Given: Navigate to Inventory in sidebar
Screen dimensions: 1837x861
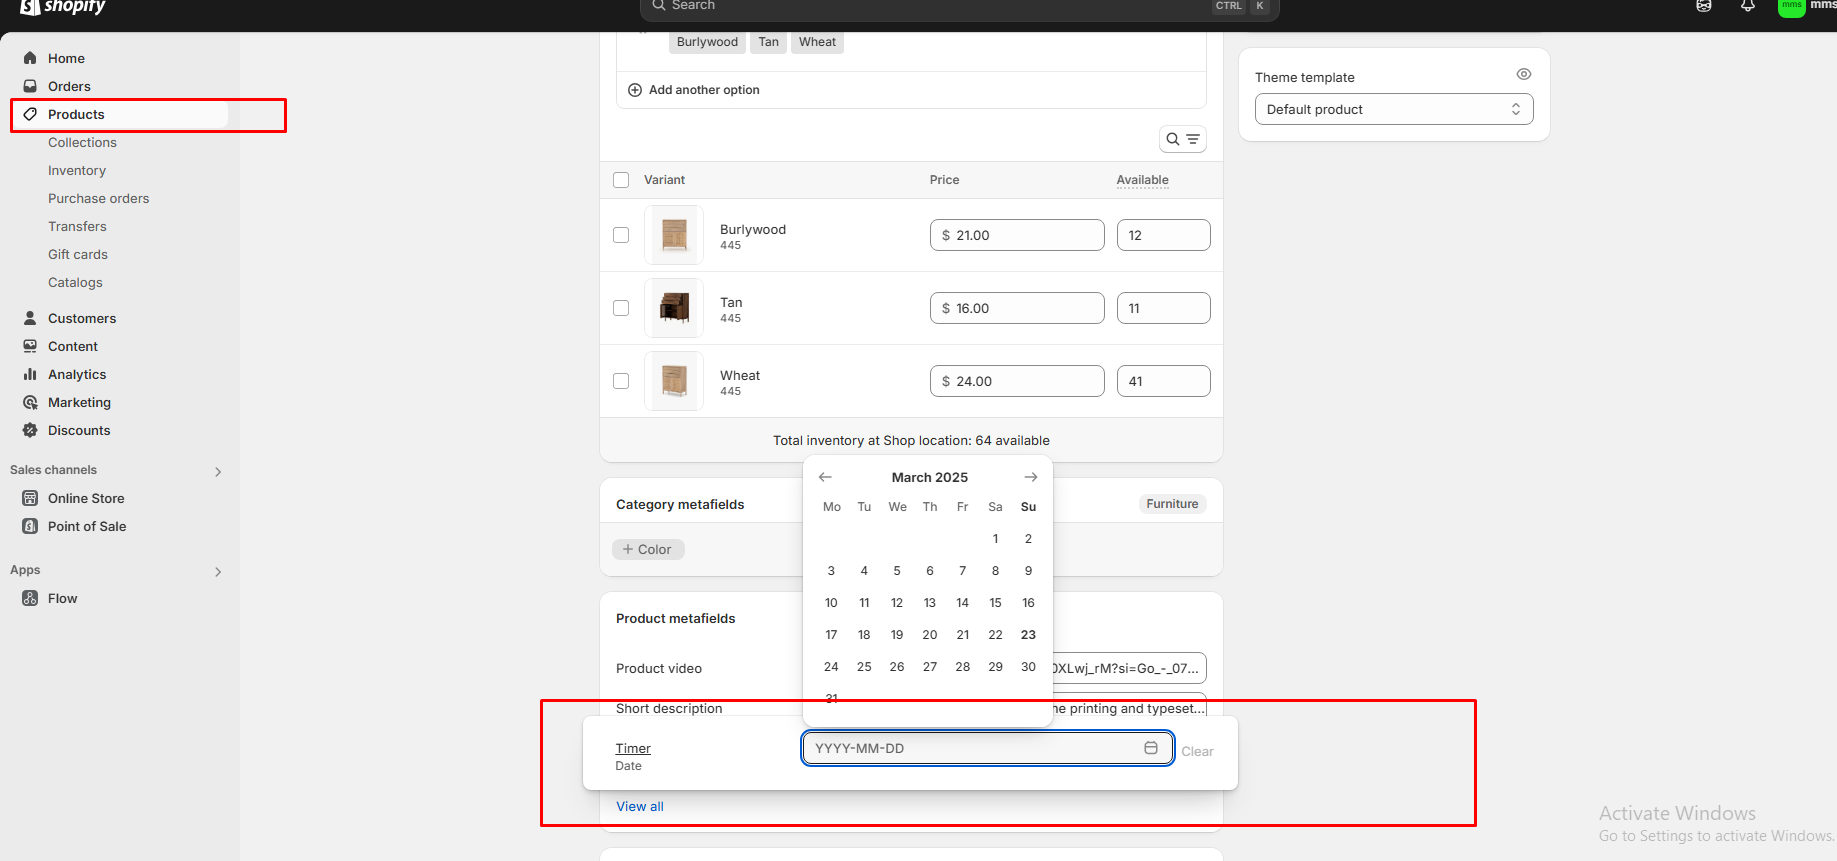Looking at the screenshot, I should point(77,171).
